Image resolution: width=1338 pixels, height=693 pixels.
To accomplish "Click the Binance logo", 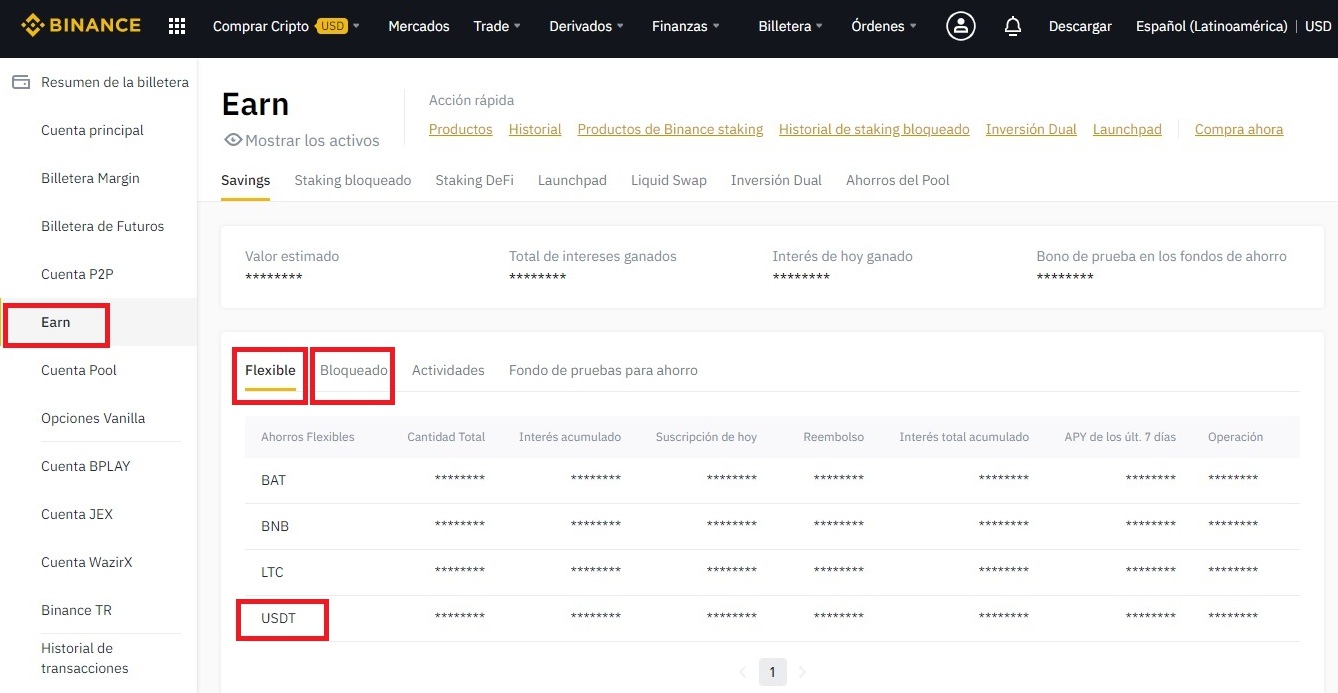I will tap(80, 26).
